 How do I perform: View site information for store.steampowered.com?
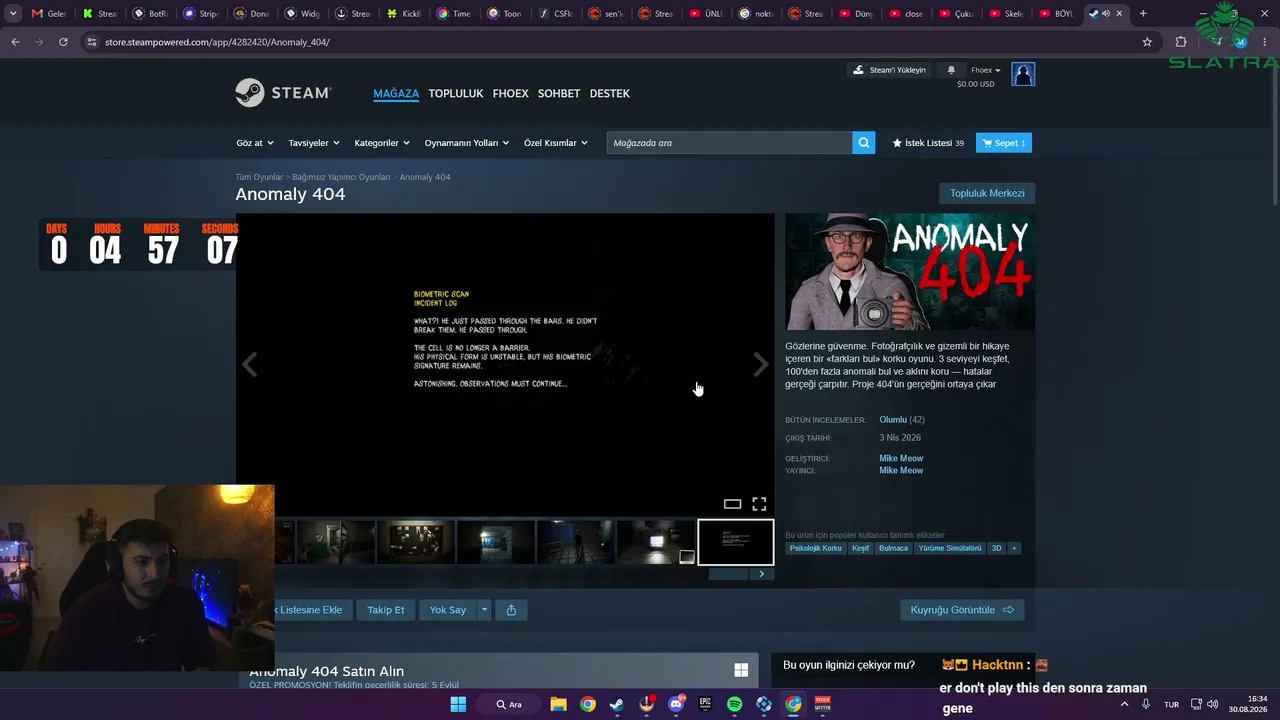(x=92, y=42)
